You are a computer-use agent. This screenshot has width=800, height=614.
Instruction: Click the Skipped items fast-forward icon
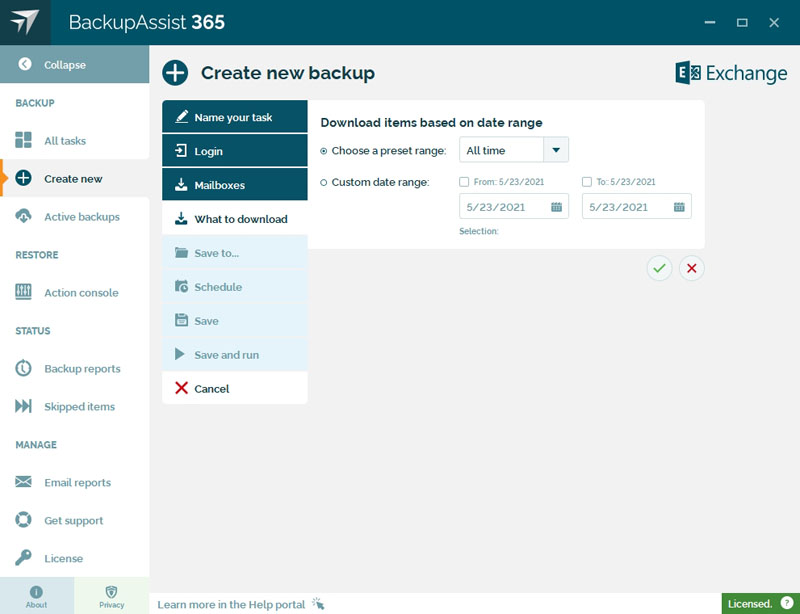coord(23,406)
